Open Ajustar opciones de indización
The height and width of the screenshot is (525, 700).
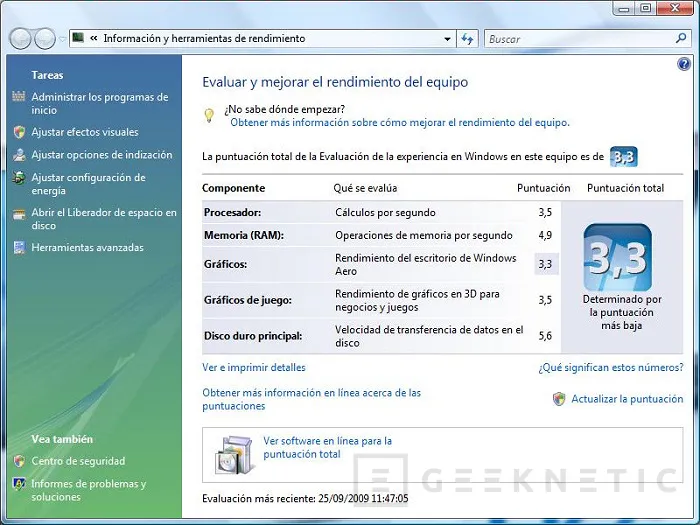[x=102, y=155]
